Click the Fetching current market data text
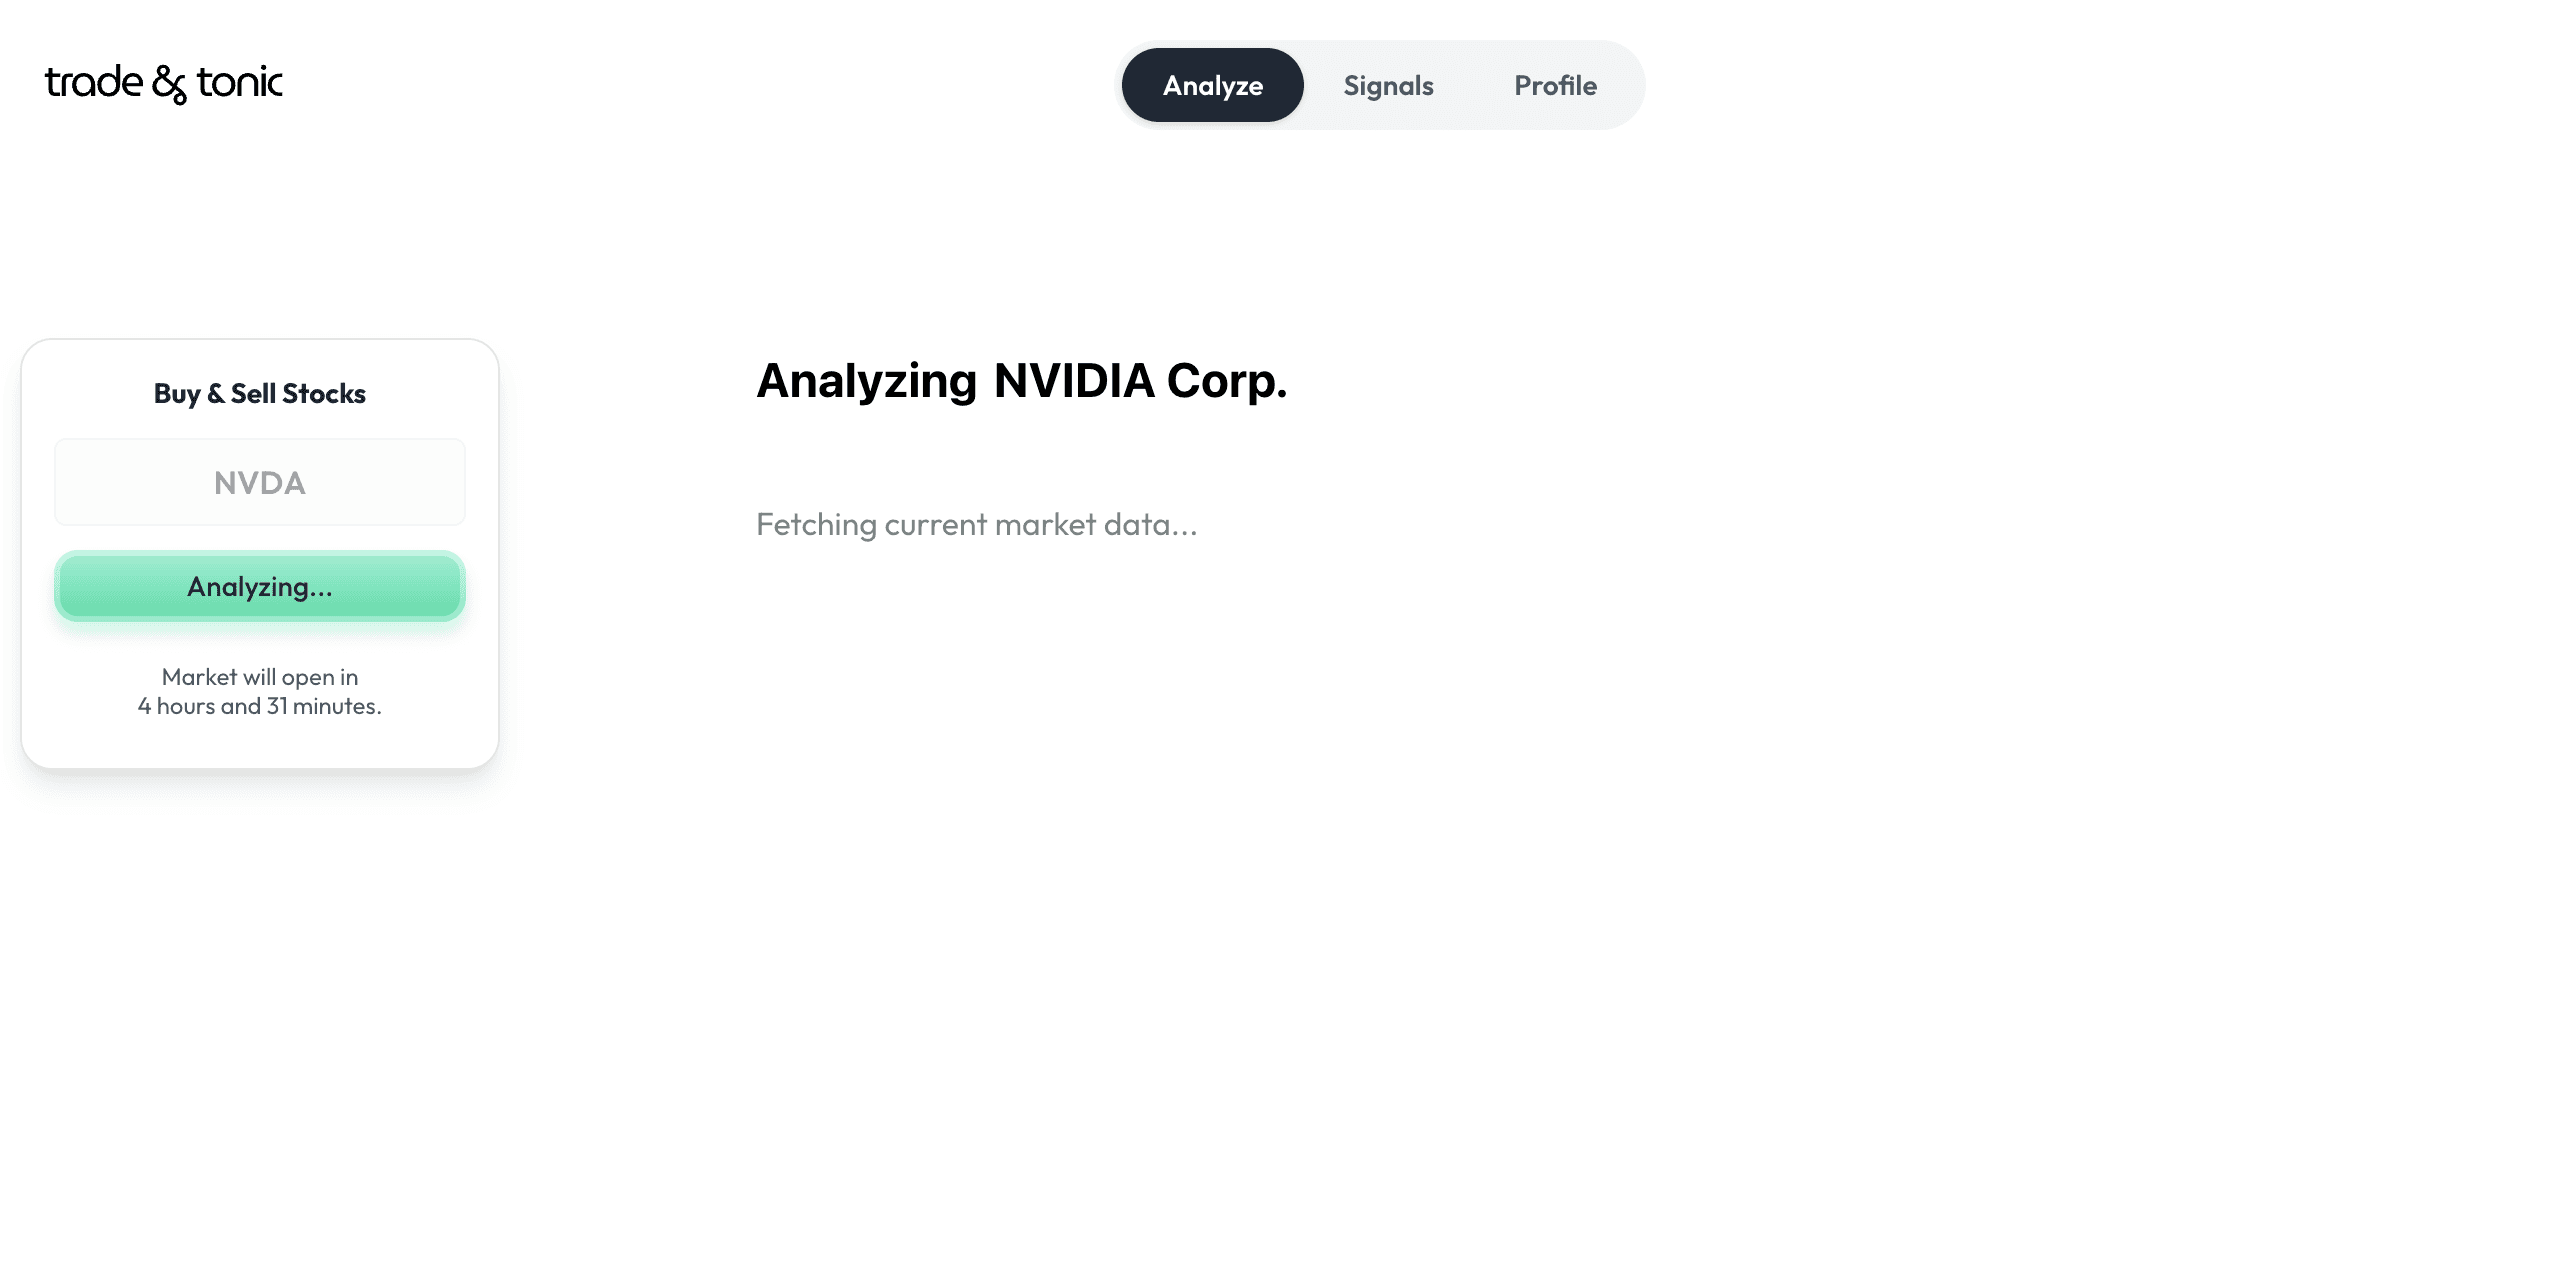This screenshot has width=2552, height=1274. tap(976, 524)
